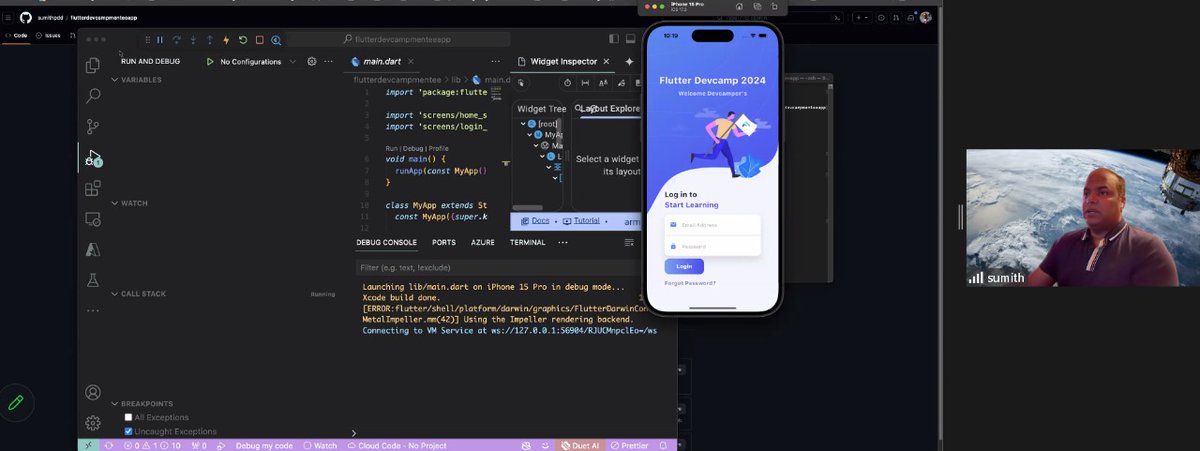Open the No Configurations dropdown
The width and height of the screenshot is (1200, 451).
(x=258, y=61)
